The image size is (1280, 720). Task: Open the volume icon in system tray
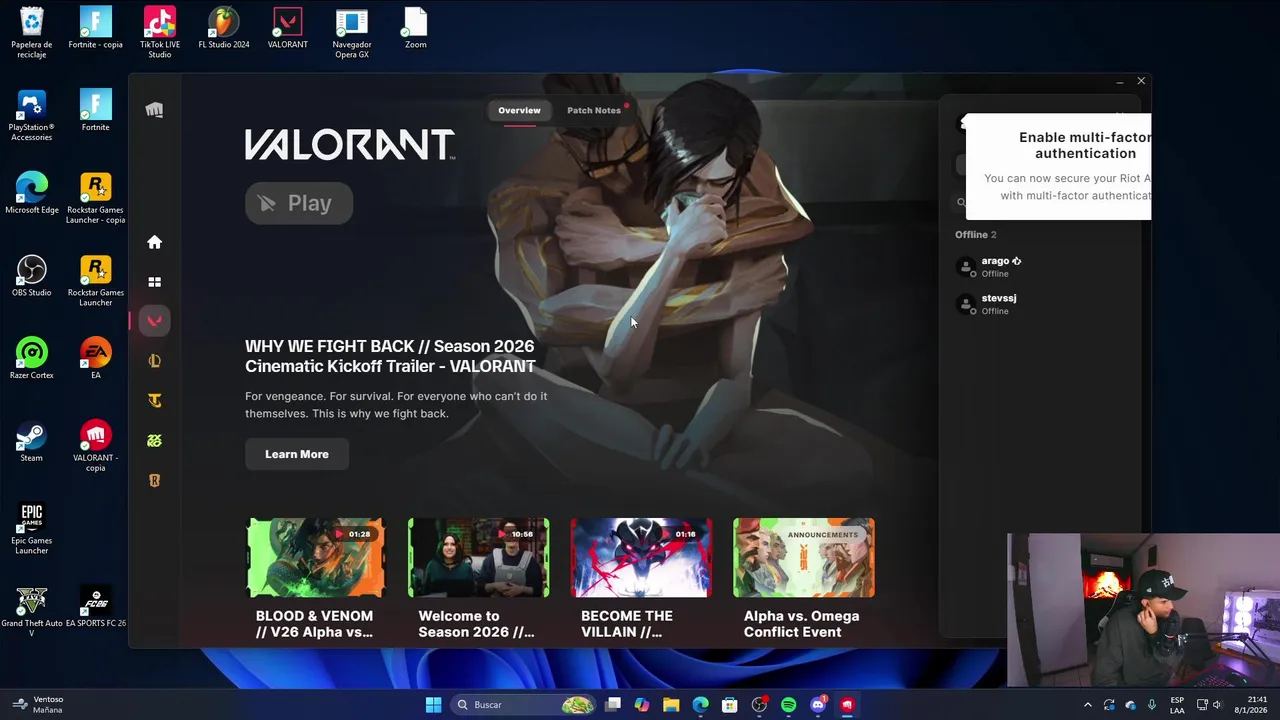pos(1217,705)
